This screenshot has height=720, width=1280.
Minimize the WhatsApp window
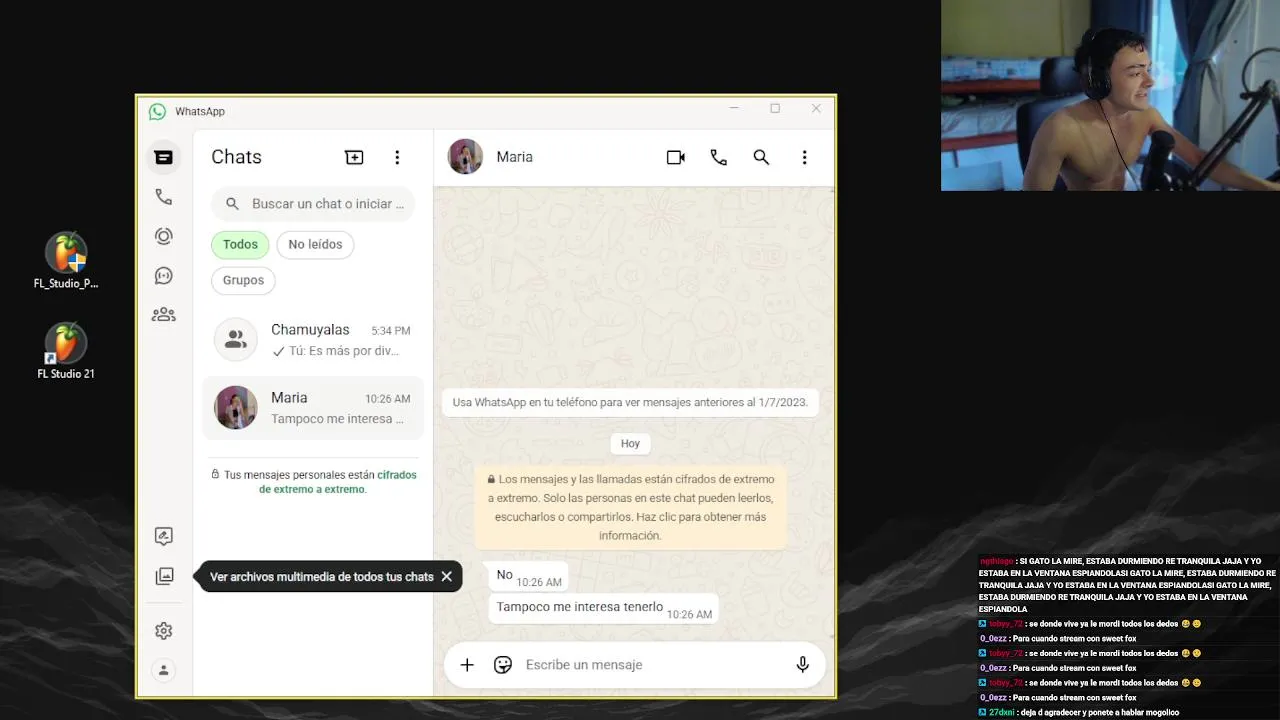[734, 108]
